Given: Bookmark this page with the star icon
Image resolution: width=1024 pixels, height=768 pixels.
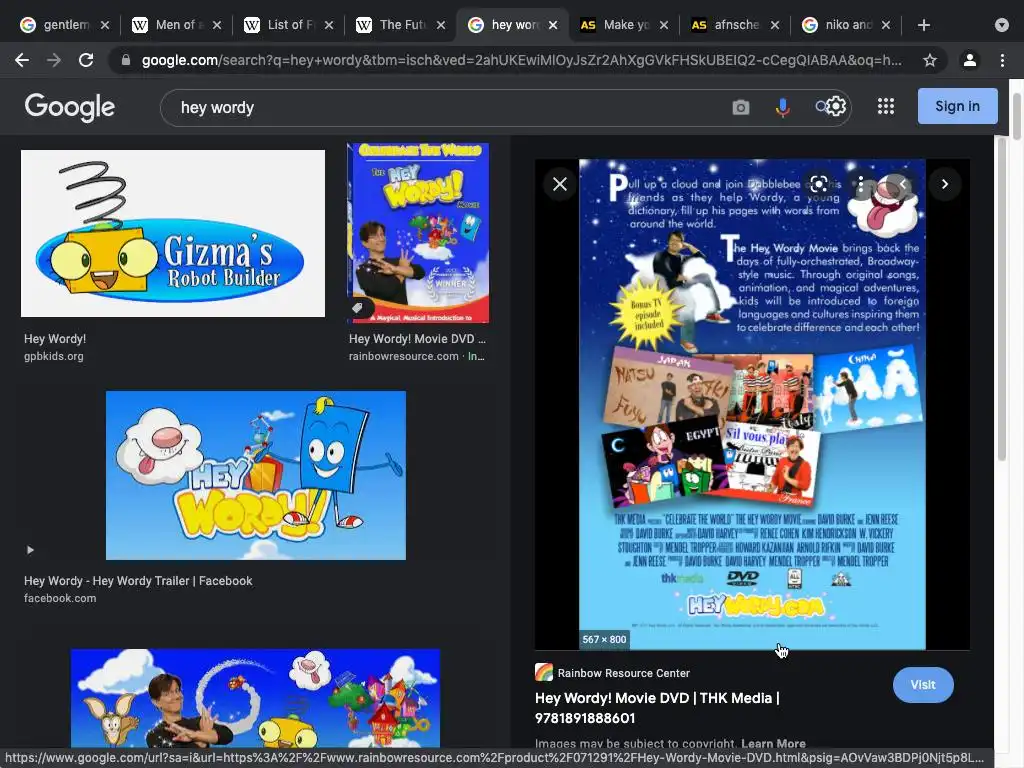Looking at the screenshot, I should (930, 60).
